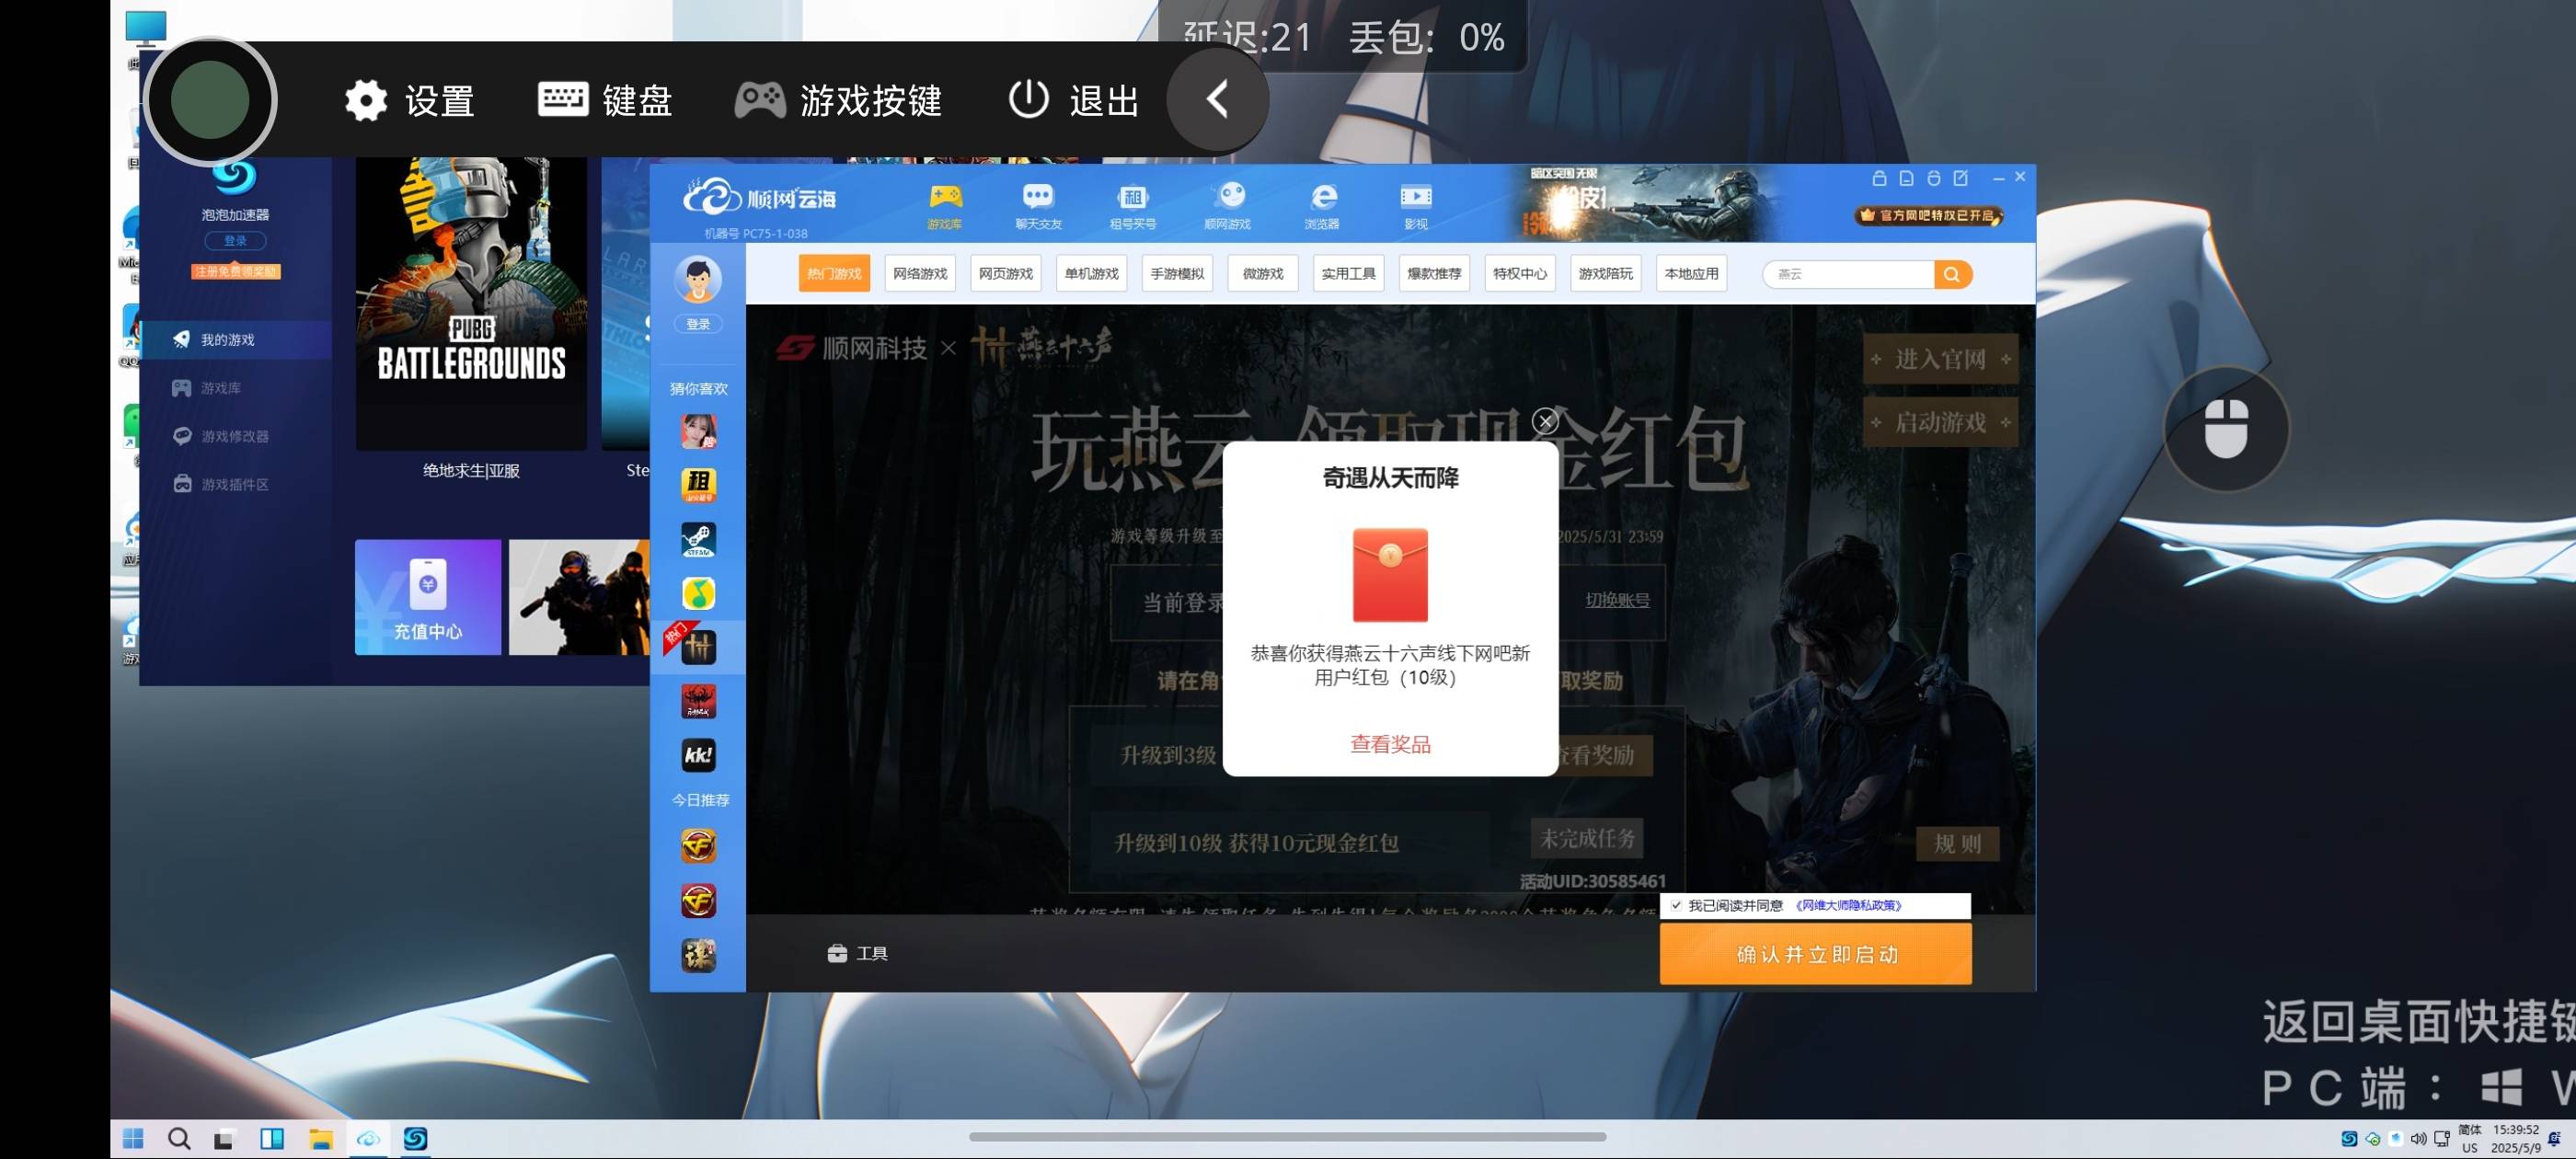Open 充值中心 tile
Screen dimensions: 2576x1159
coord(427,597)
